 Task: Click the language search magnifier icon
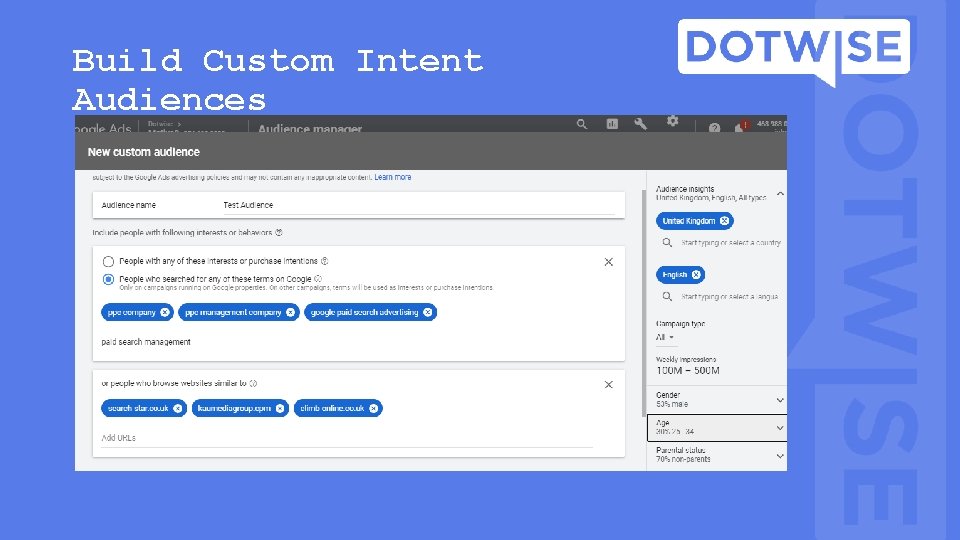click(x=667, y=297)
